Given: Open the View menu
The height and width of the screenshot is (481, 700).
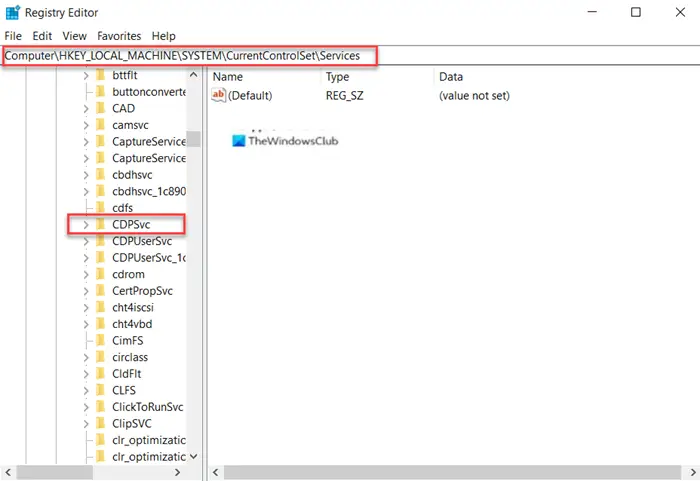Looking at the screenshot, I should (x=74, y=36).
